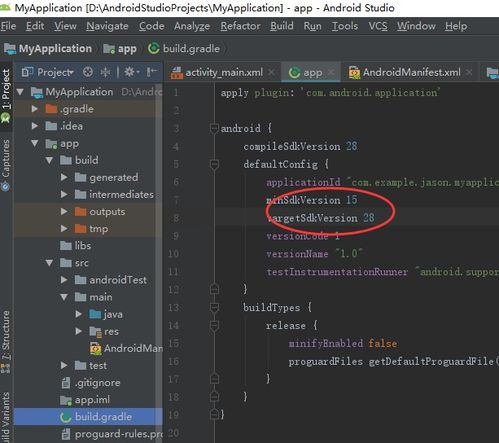Expand the .idea folder
The image size is (499, 443).
pos(35,126)
